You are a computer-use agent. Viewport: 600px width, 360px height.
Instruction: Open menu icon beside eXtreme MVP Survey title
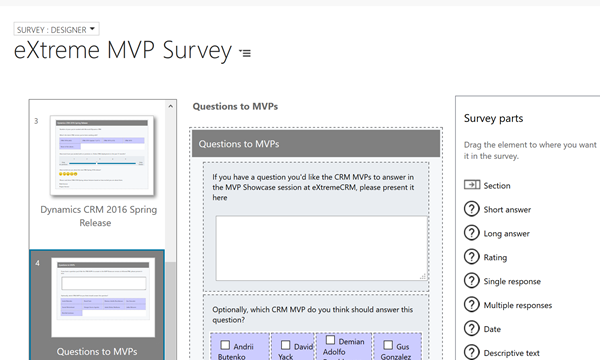245,53
